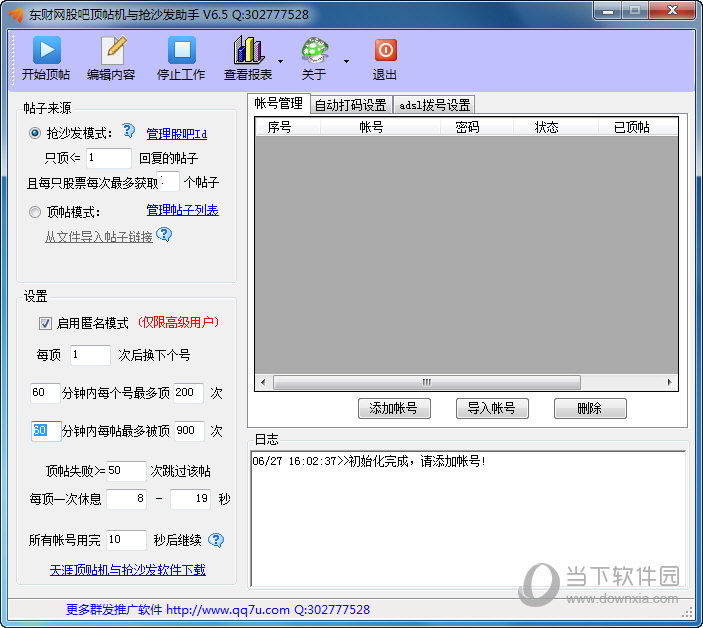Click help icon beside 抢沙发模式
This screenshot has width=703, height=628.
(129, 131)
